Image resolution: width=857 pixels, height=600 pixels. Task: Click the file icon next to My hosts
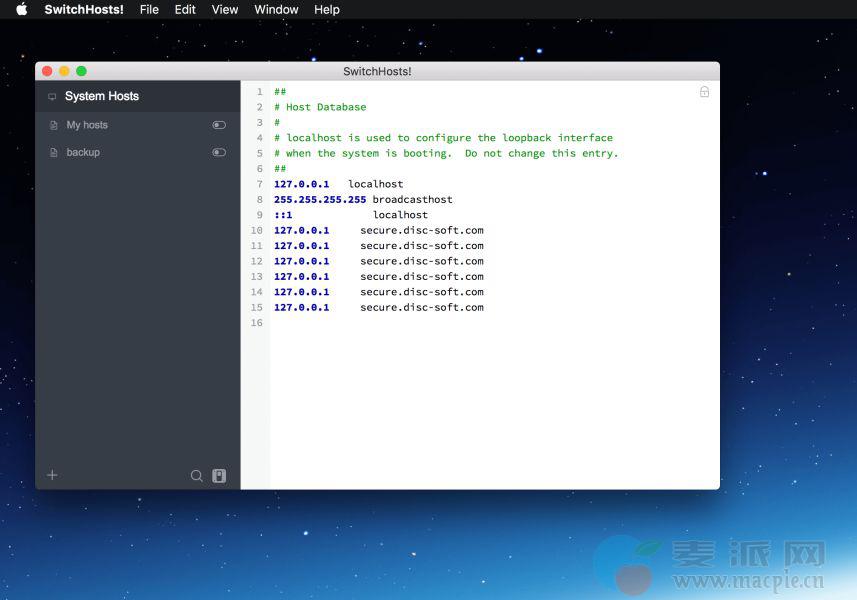click(x=54, y=125)
